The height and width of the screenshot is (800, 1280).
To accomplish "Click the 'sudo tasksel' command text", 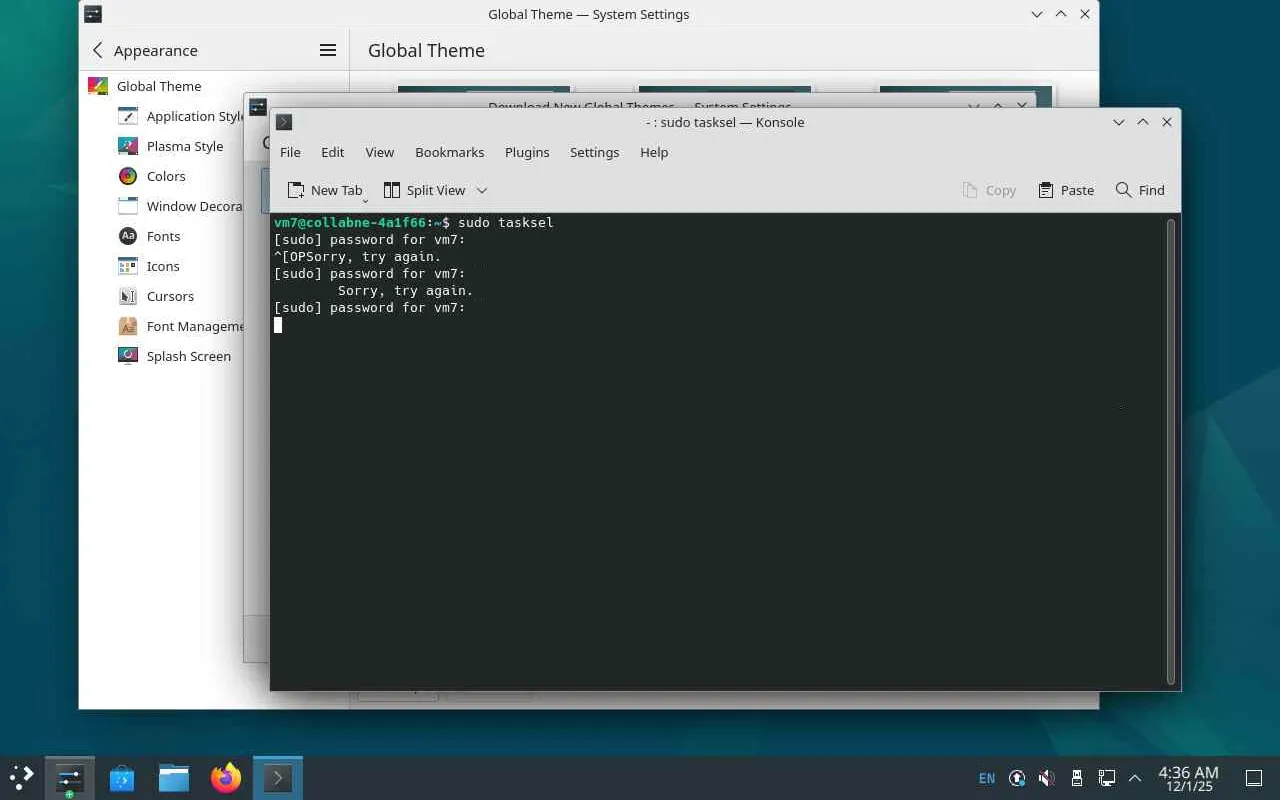I will coord(506,222).
